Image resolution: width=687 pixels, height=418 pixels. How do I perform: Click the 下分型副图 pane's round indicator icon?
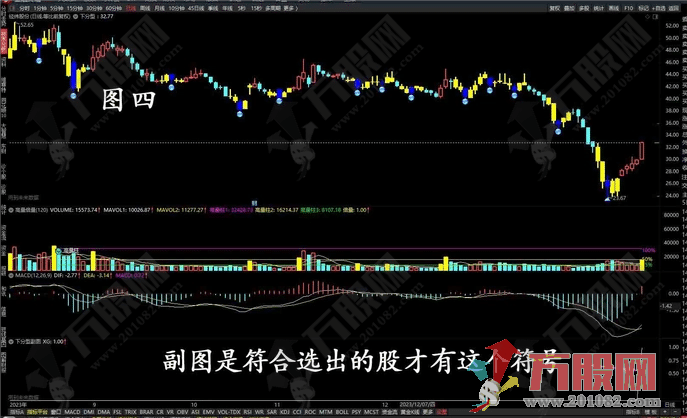pos(11,341)
